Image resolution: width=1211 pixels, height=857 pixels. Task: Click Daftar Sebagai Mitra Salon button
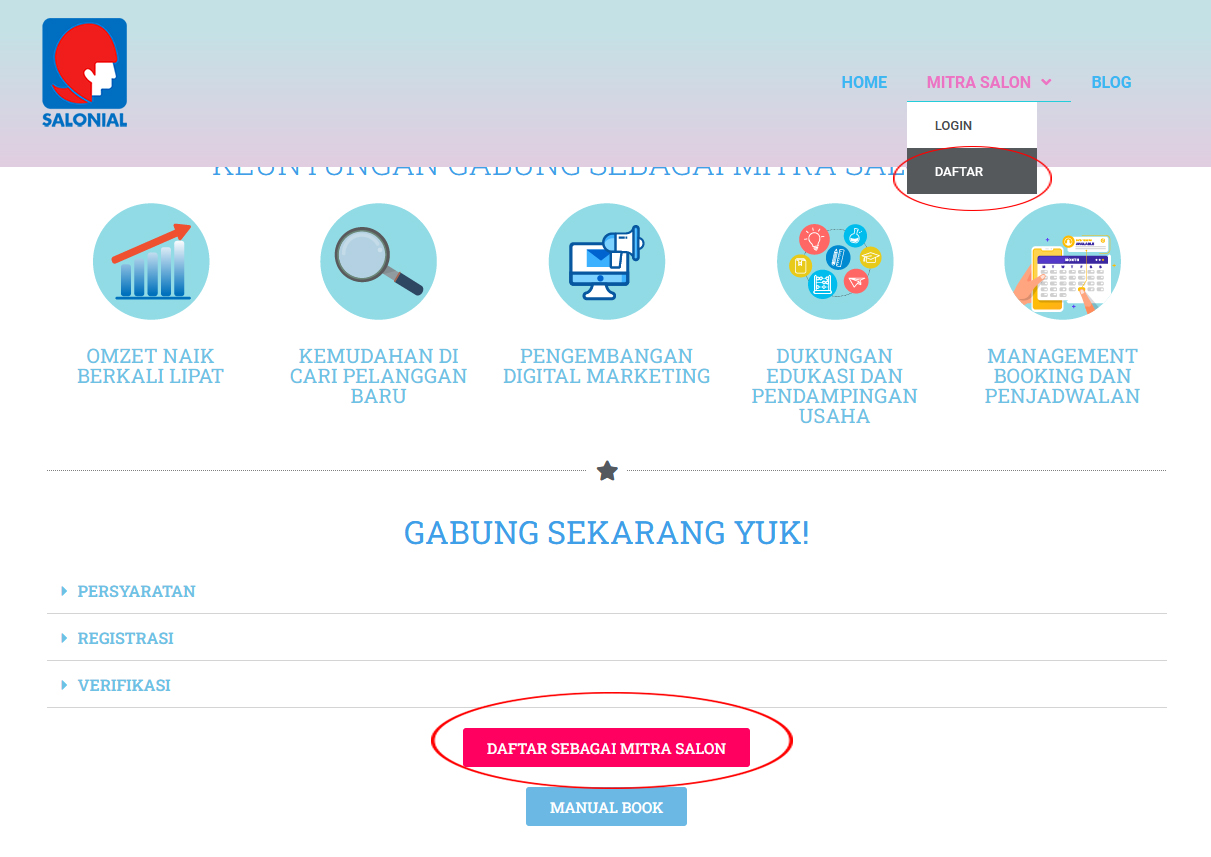606,748
